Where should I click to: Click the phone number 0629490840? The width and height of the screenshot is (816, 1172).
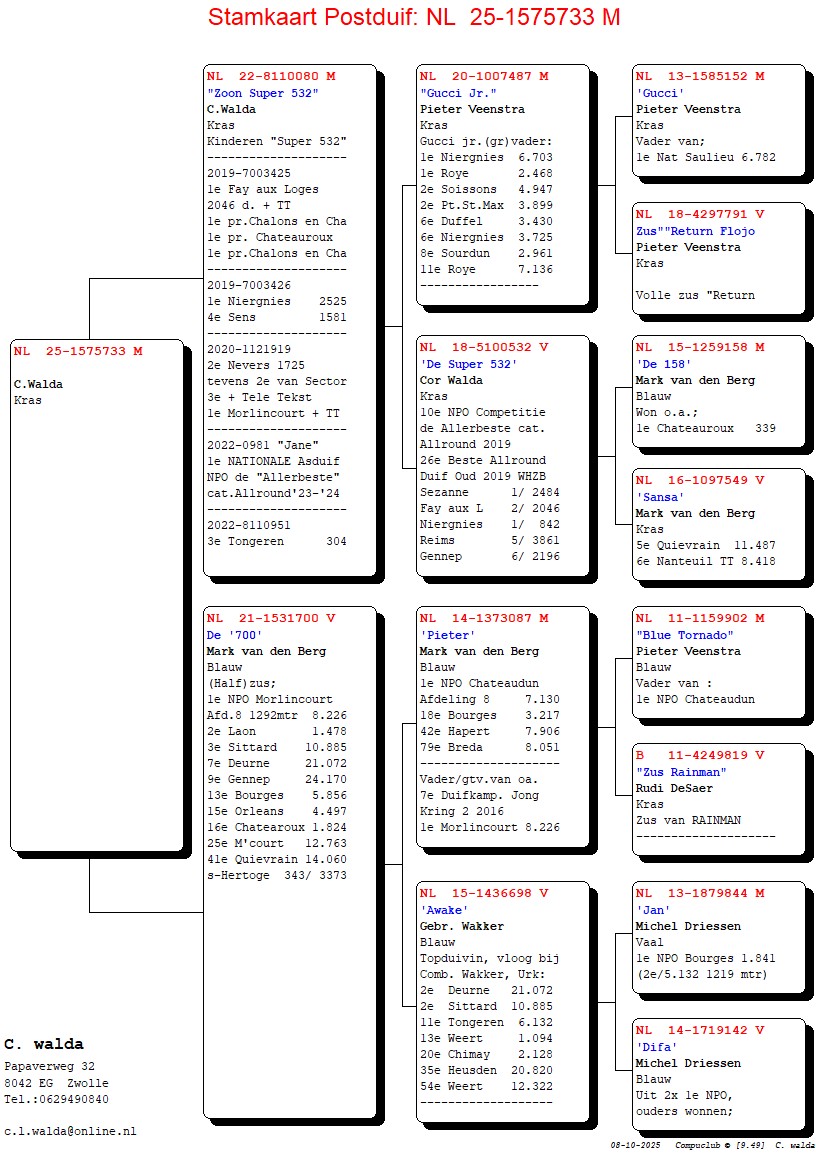56,1099
